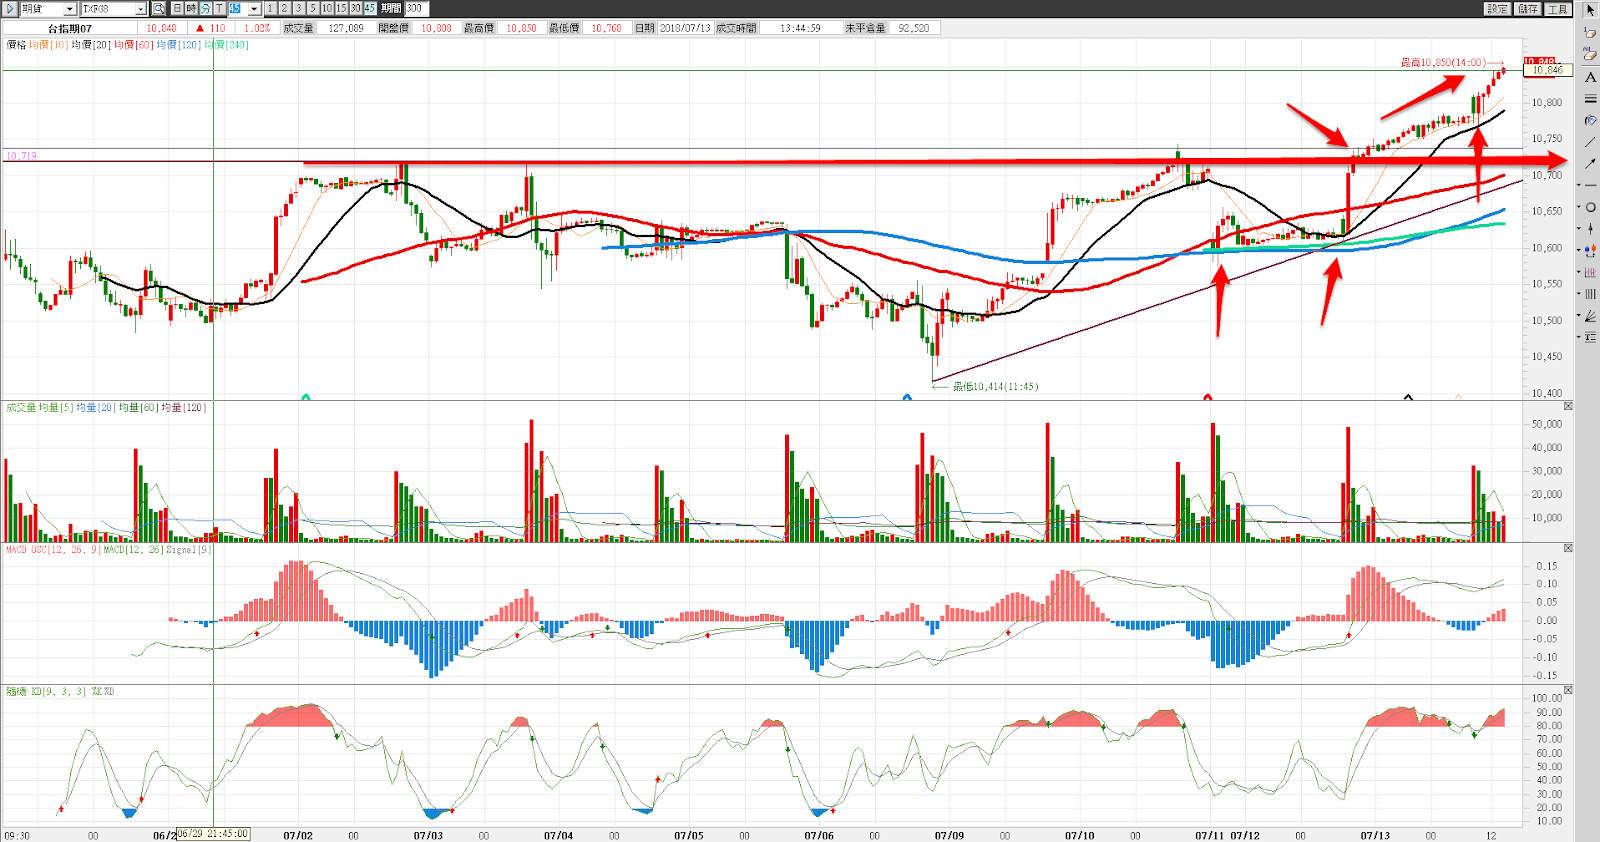Screen dimensions: 1600x842
Task: Select the text box label tool
Action: (x=1591, y=337)
